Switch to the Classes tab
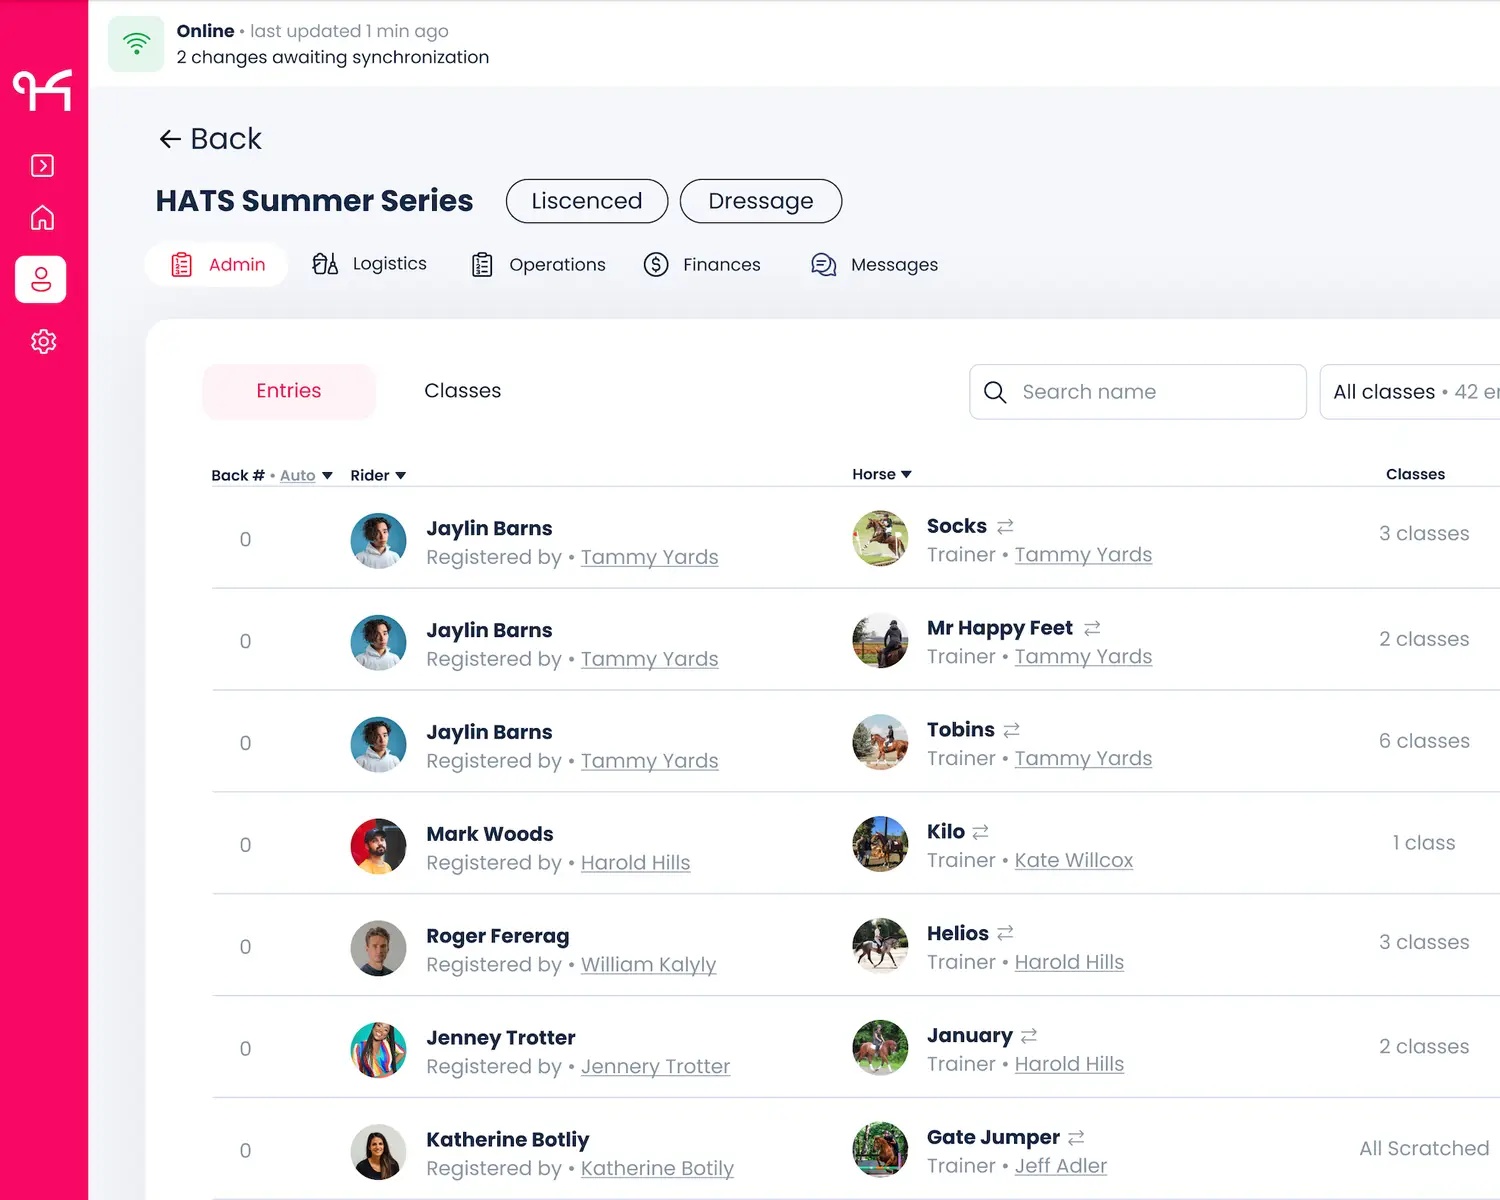 [x=462, y=391]
